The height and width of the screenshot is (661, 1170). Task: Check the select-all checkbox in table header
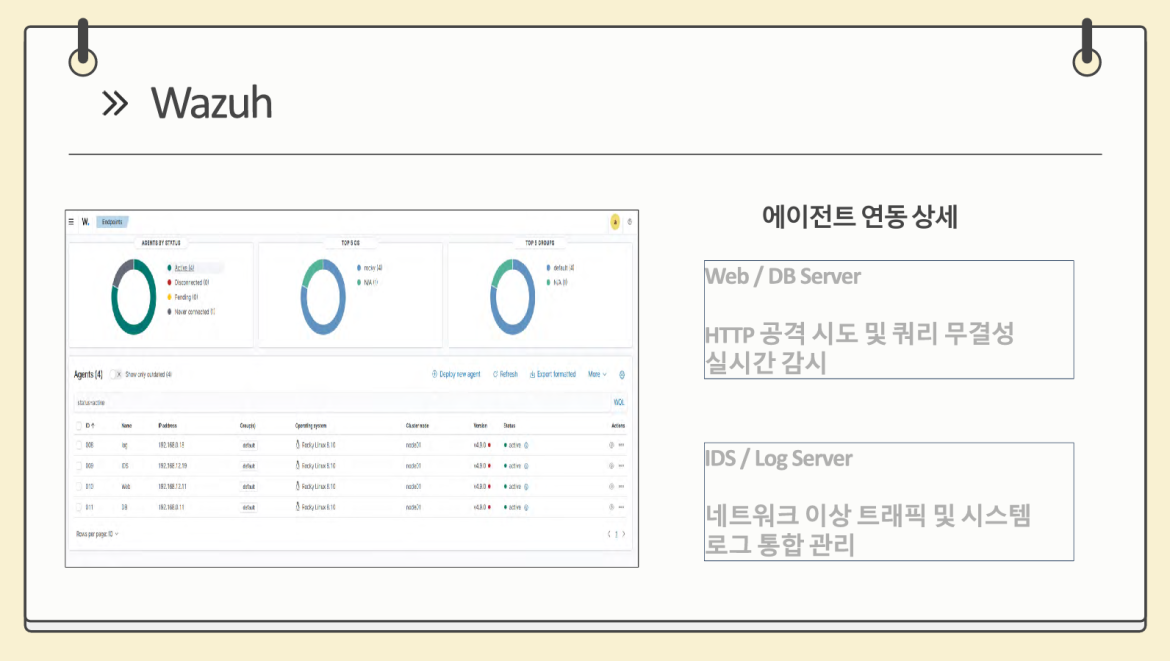tap(78, 426)
